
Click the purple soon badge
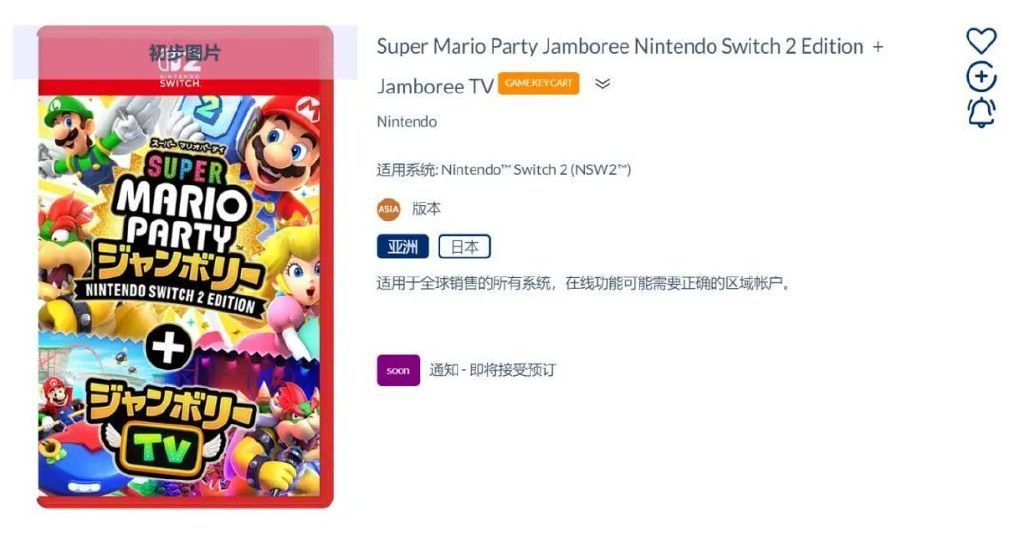click(x=398, y=370)
